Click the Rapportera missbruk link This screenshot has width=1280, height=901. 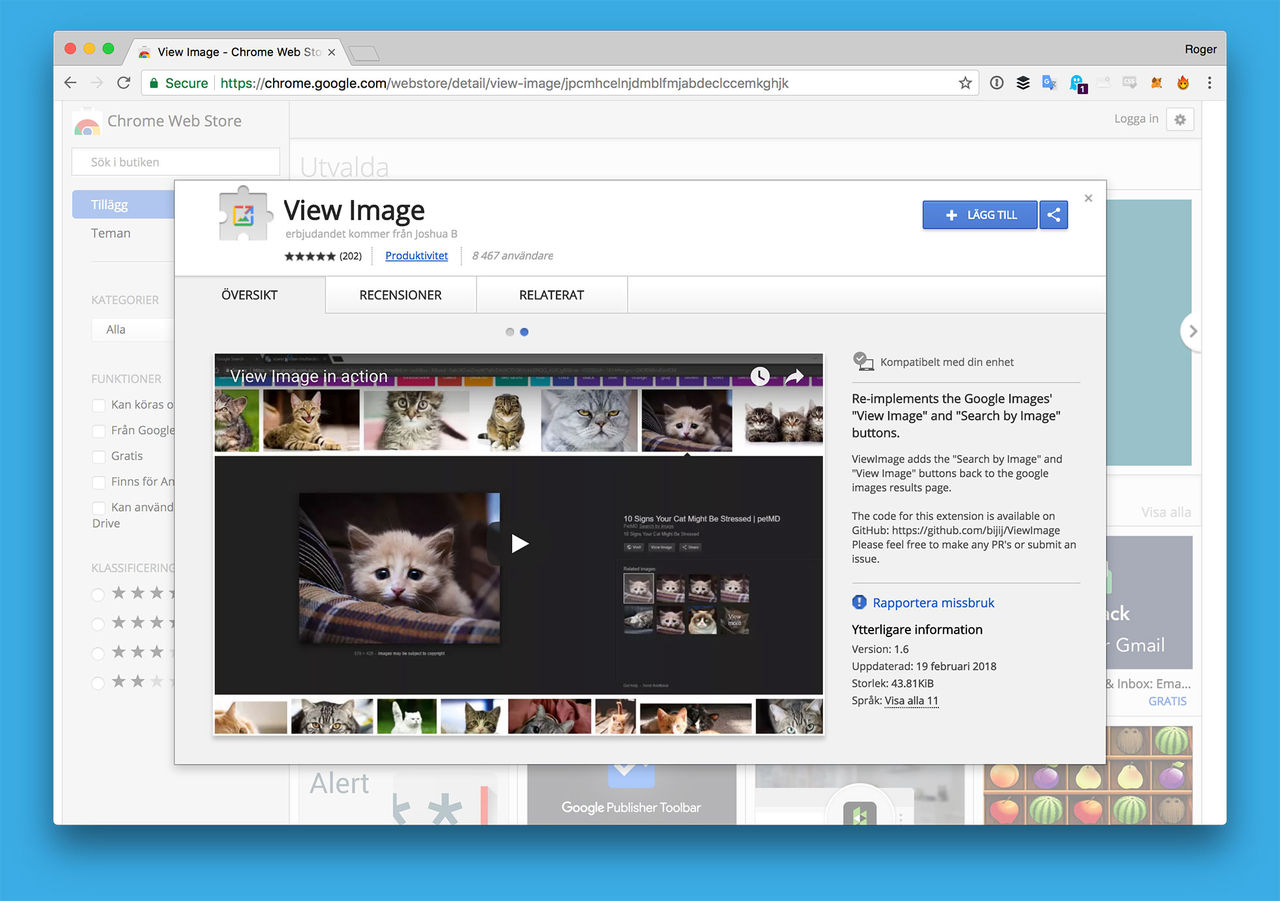pyautogui.click(x=932, y=602)
